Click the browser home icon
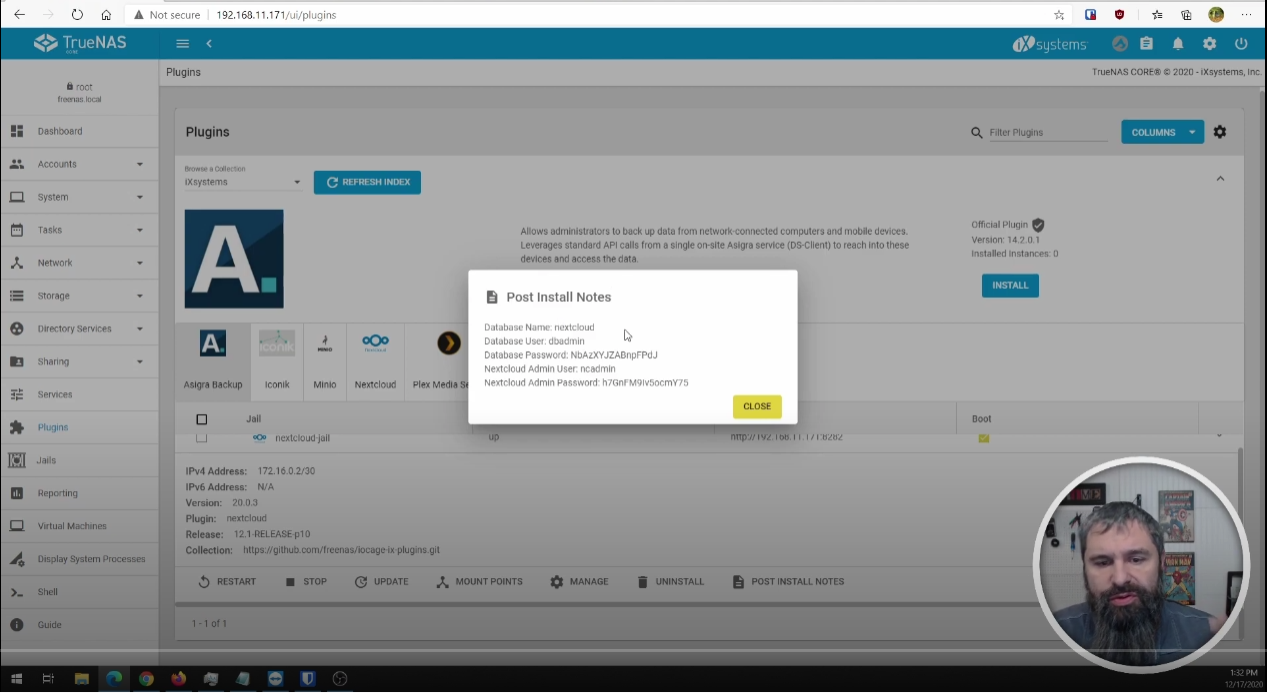 click(106, 15)
